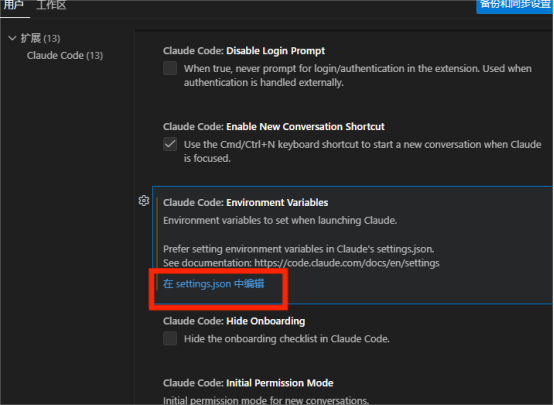Click the code.claude.com documentation URL text
This screenshot has width=554, height=405.
tap(347, 263)
